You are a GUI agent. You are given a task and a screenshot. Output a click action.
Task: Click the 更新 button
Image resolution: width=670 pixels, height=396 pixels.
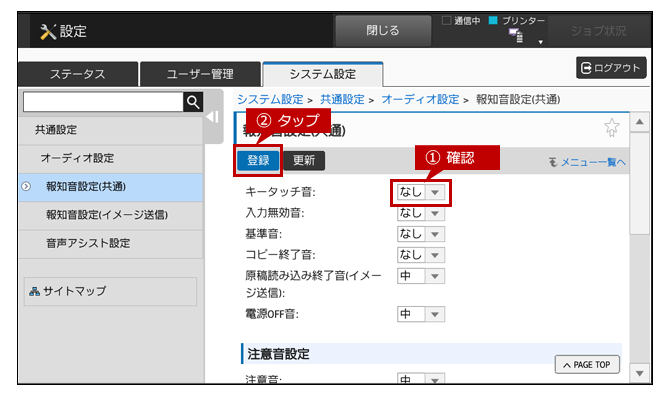click(304, 161)
